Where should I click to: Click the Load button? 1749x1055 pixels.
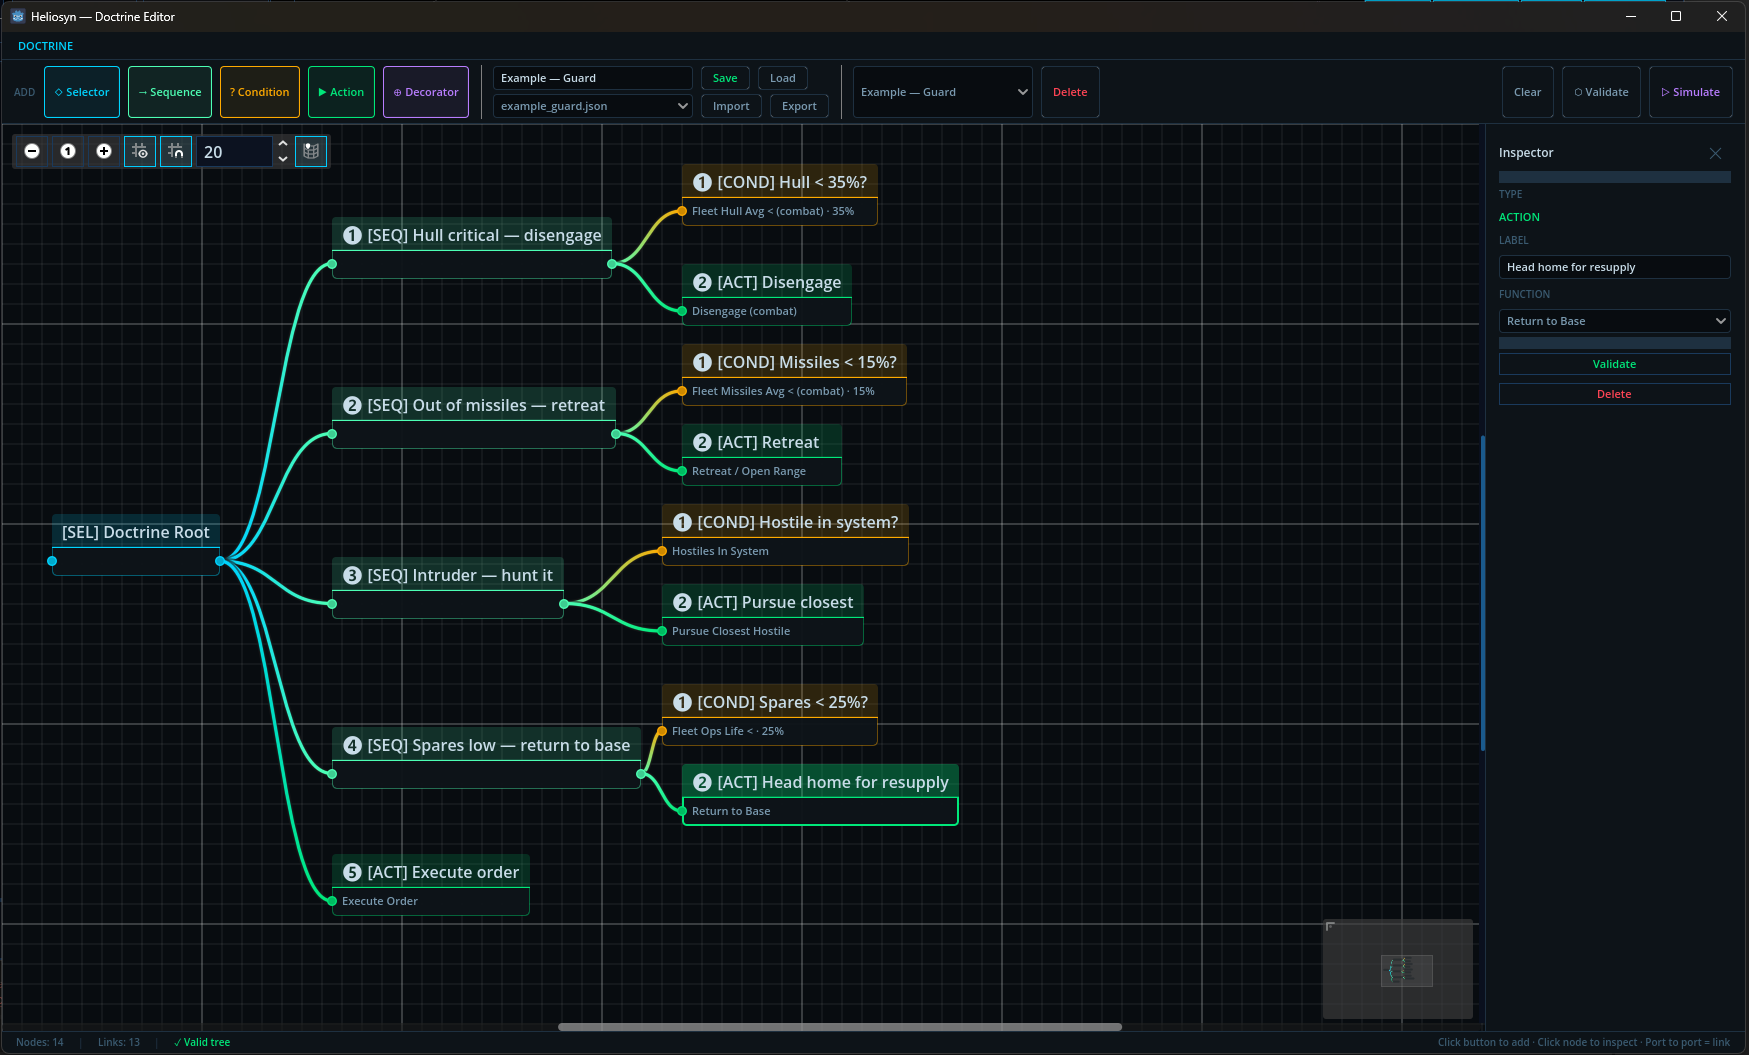[x=783, y=78]
